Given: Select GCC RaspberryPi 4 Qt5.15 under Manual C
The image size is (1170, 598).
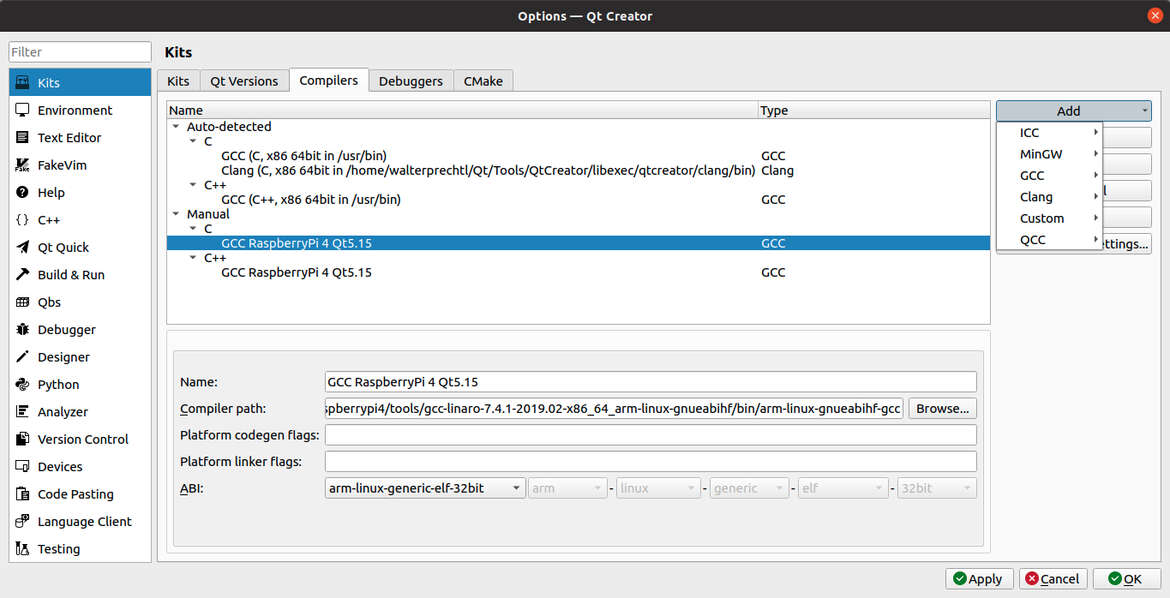Looking at the screenshot, I should tap(578, 243).
